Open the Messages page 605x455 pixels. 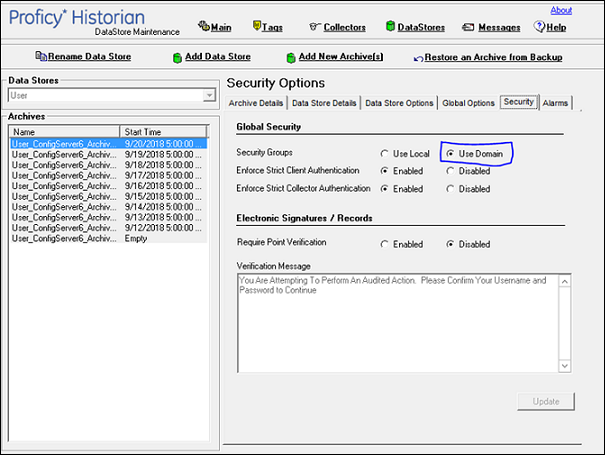499,27
